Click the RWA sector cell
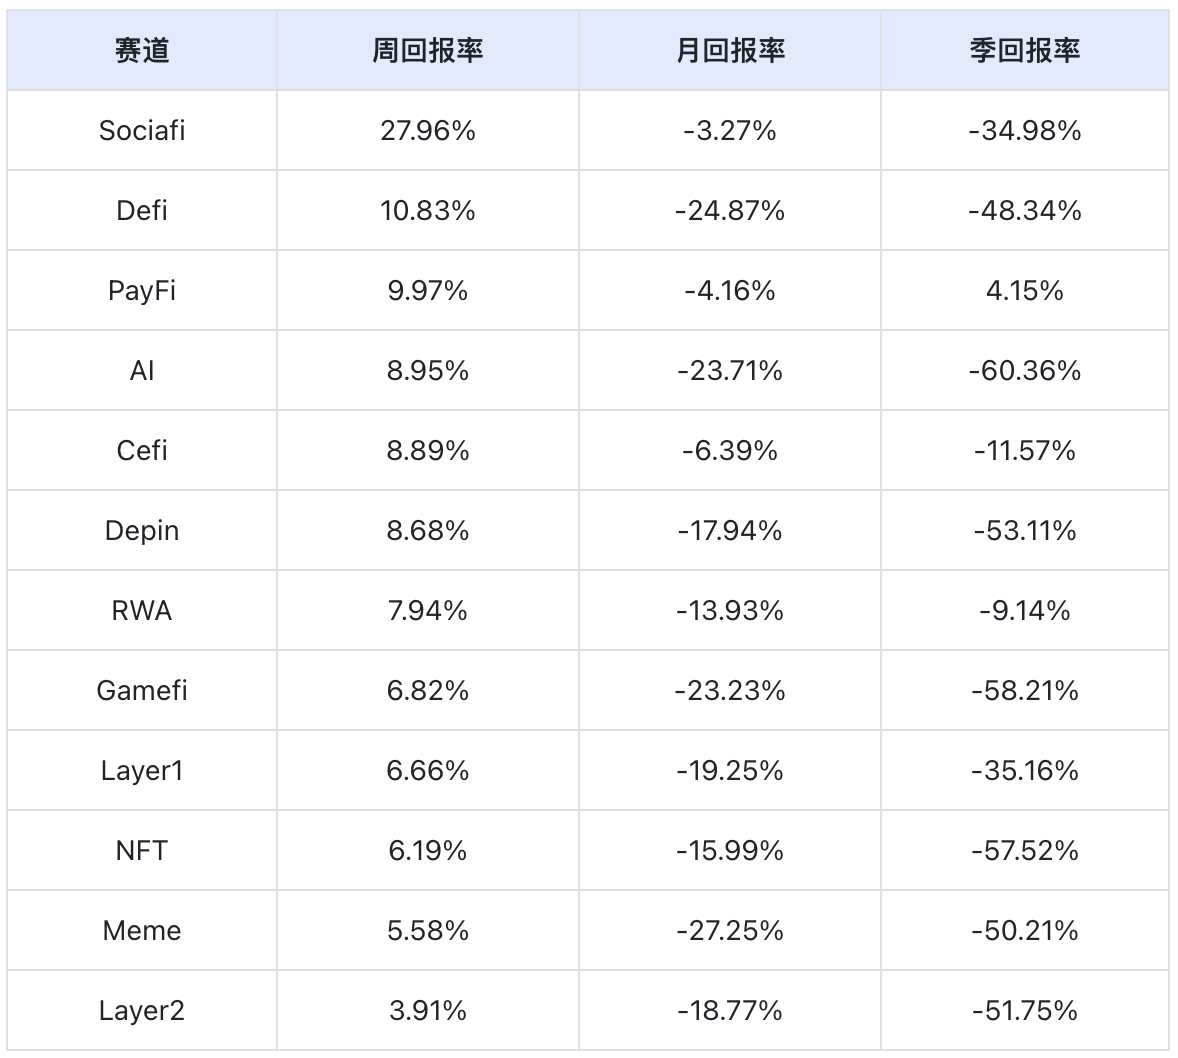Viewport: 1178px width, 1058px height. click(142, 611)
